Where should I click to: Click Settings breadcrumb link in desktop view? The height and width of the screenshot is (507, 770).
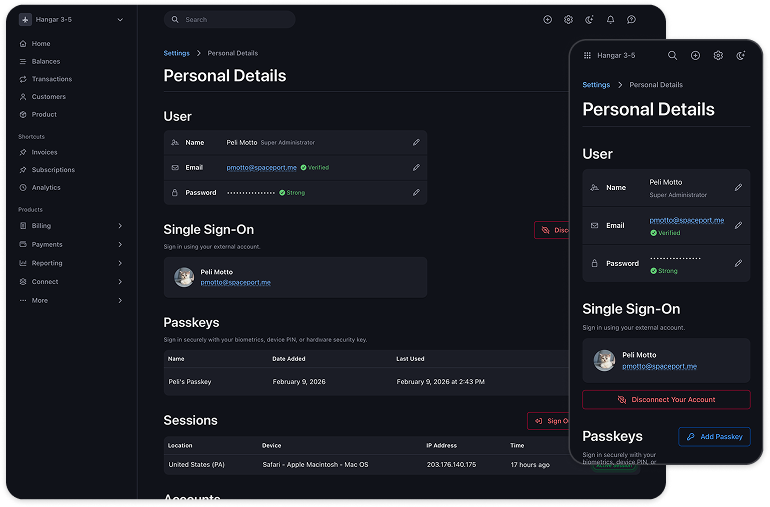coord(176,53)
